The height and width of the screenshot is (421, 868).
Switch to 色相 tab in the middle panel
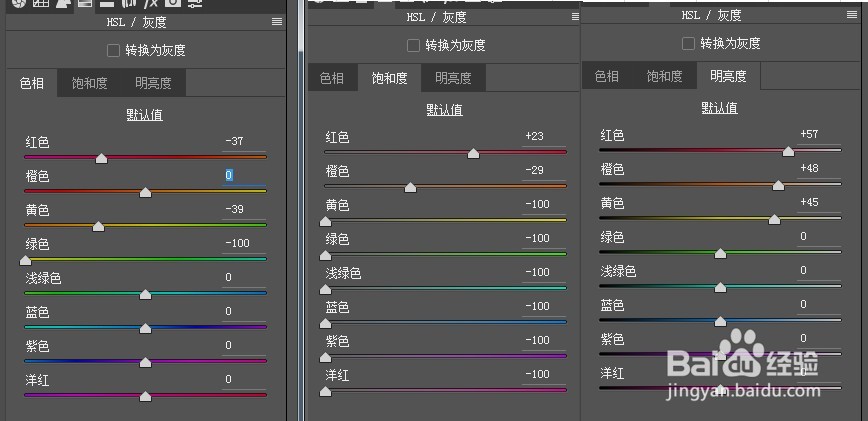coord(332,78)
